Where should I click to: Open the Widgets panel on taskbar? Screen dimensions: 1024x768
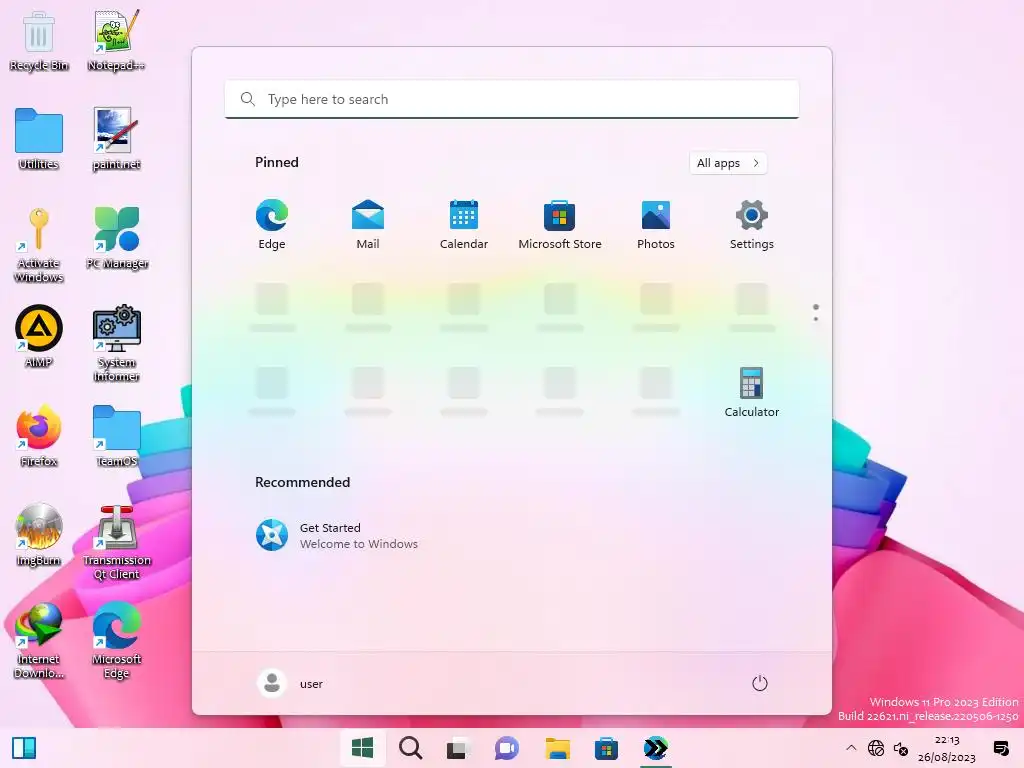click(x=24, y=748)
